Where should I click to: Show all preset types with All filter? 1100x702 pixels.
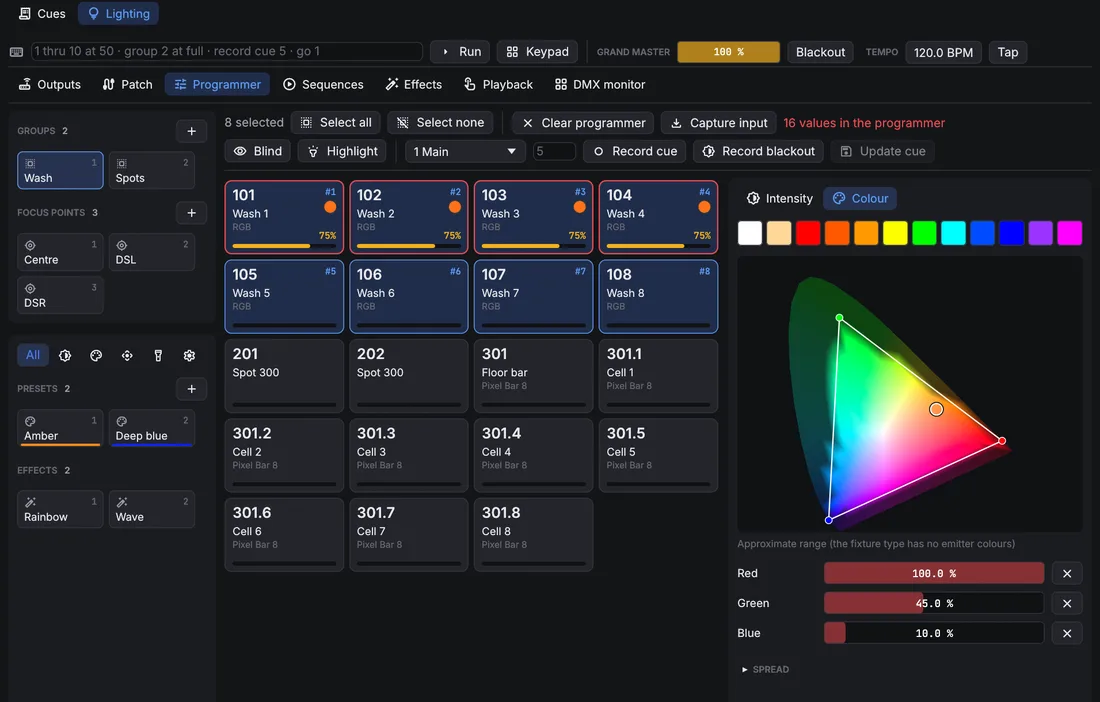click(33, 355)
